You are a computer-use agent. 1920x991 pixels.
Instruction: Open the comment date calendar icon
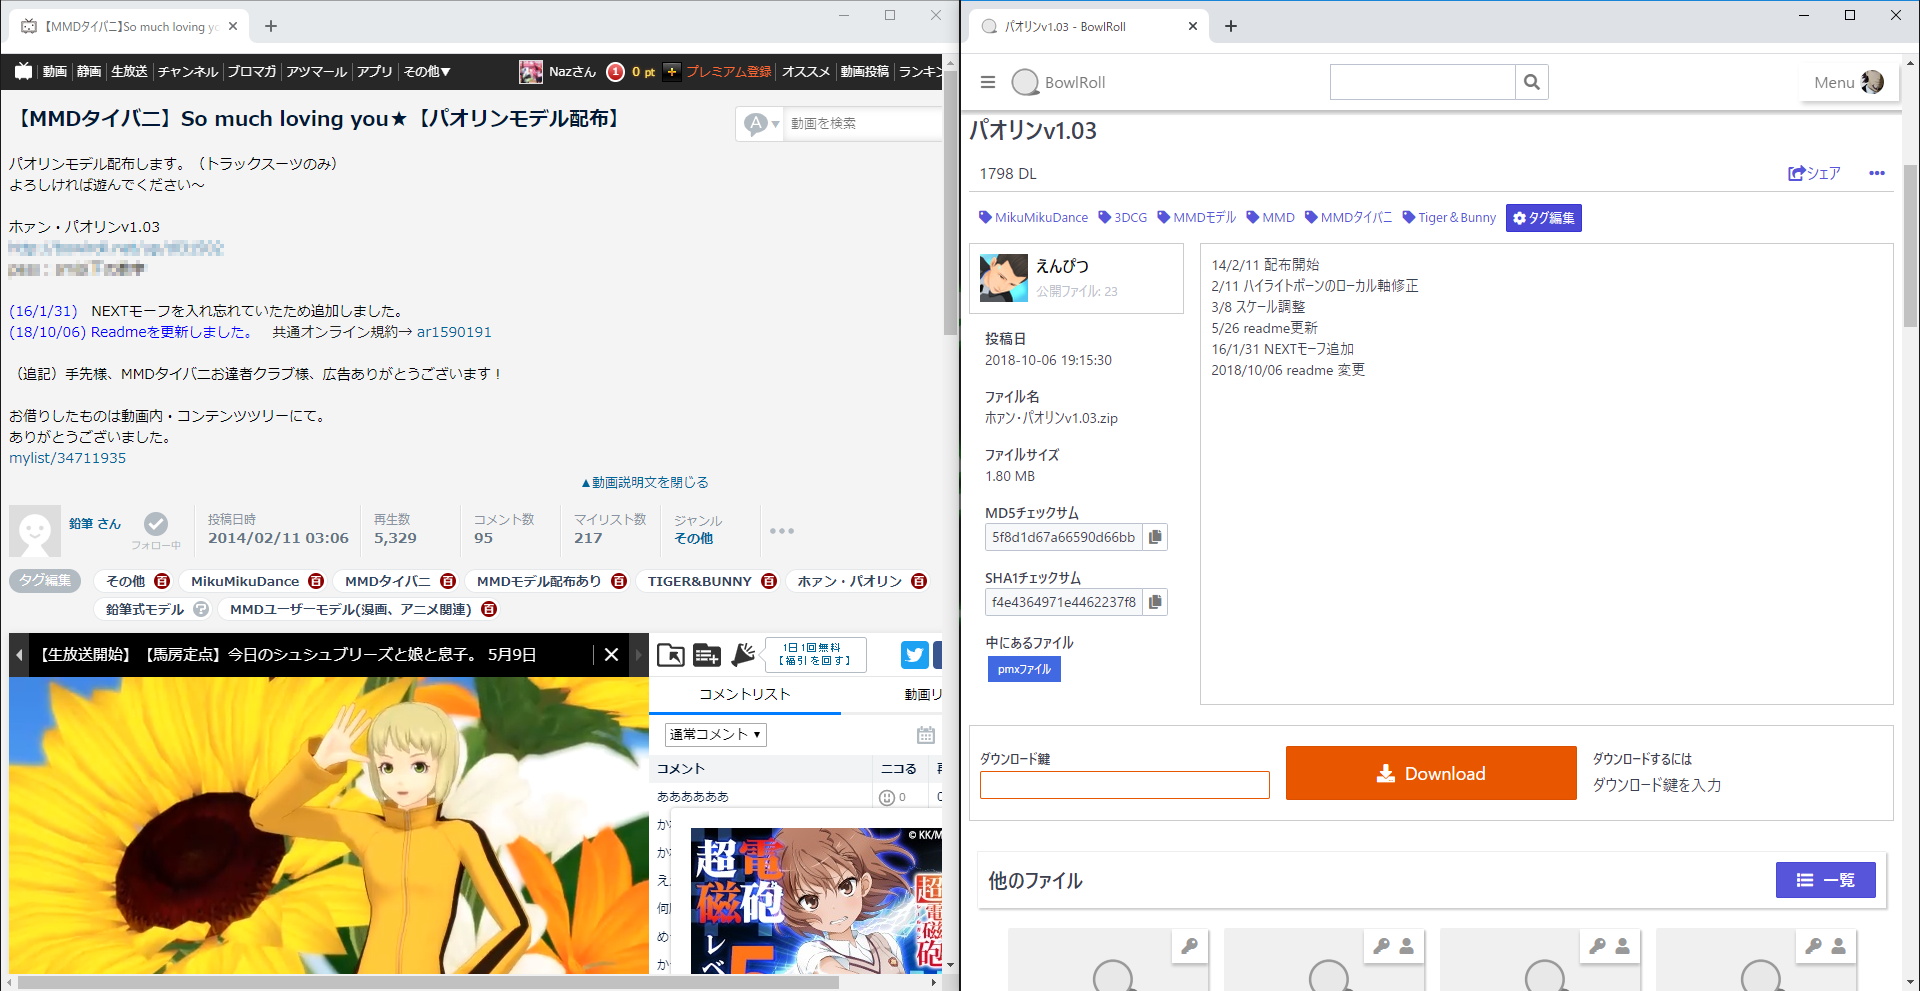(926, 735)
